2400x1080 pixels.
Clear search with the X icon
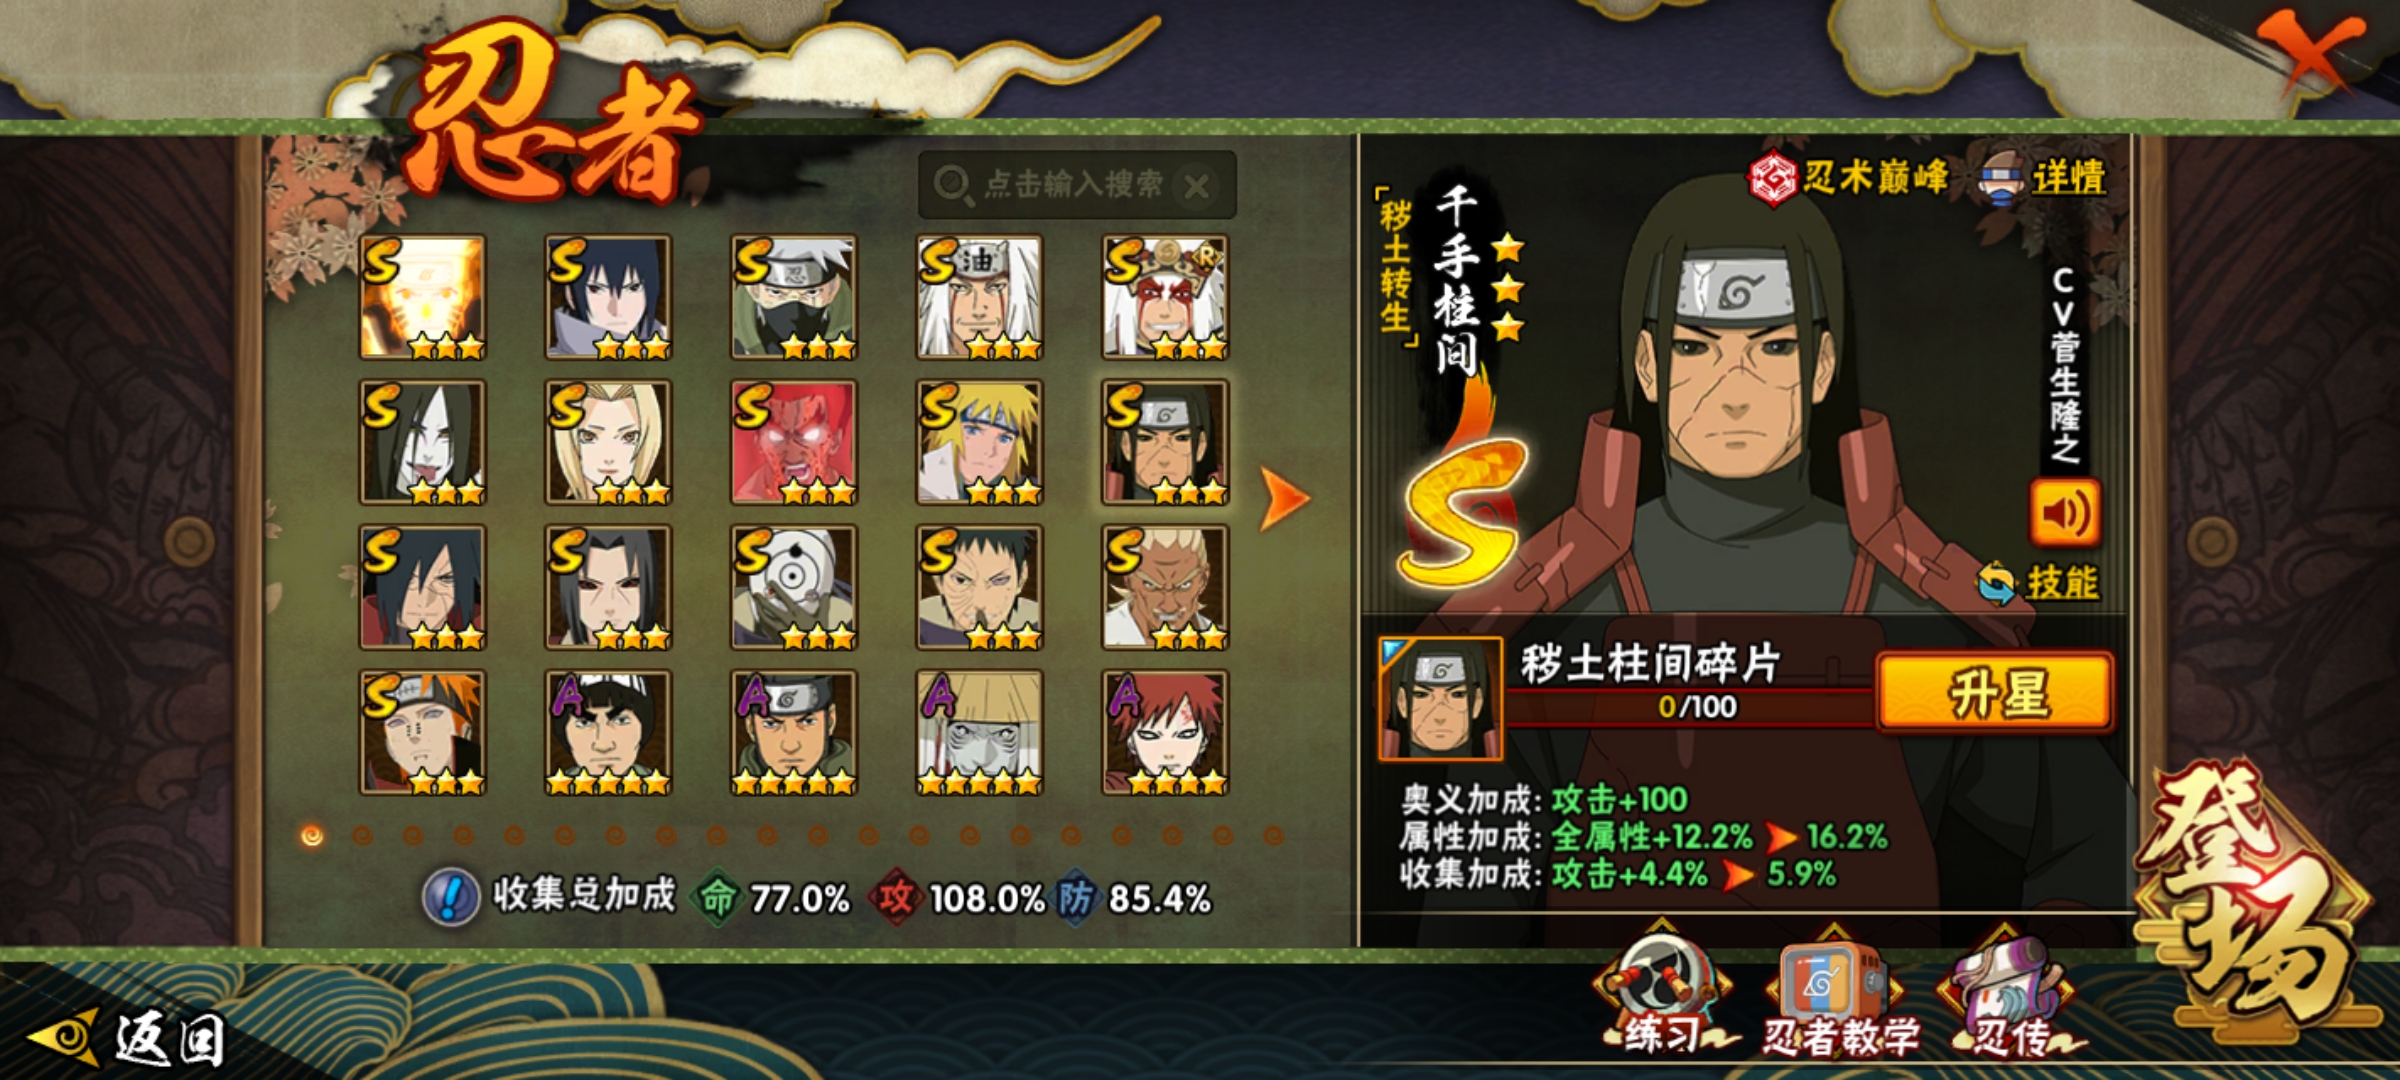pos(1197,185)
